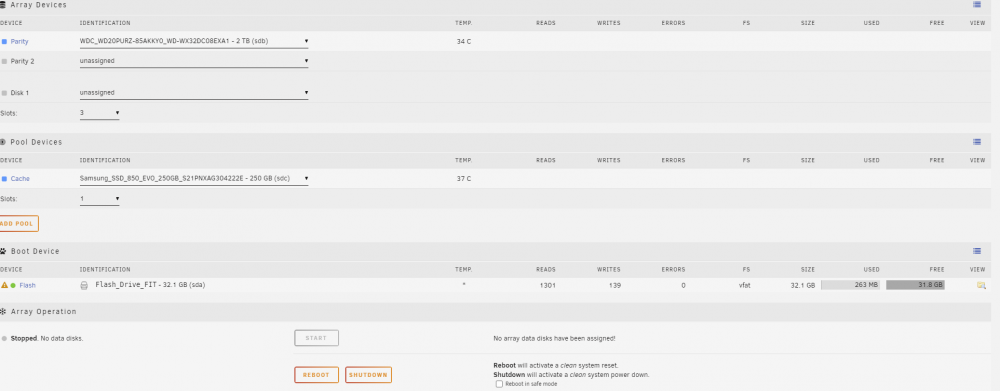Click the Flash writes value 139

[615, 285]
